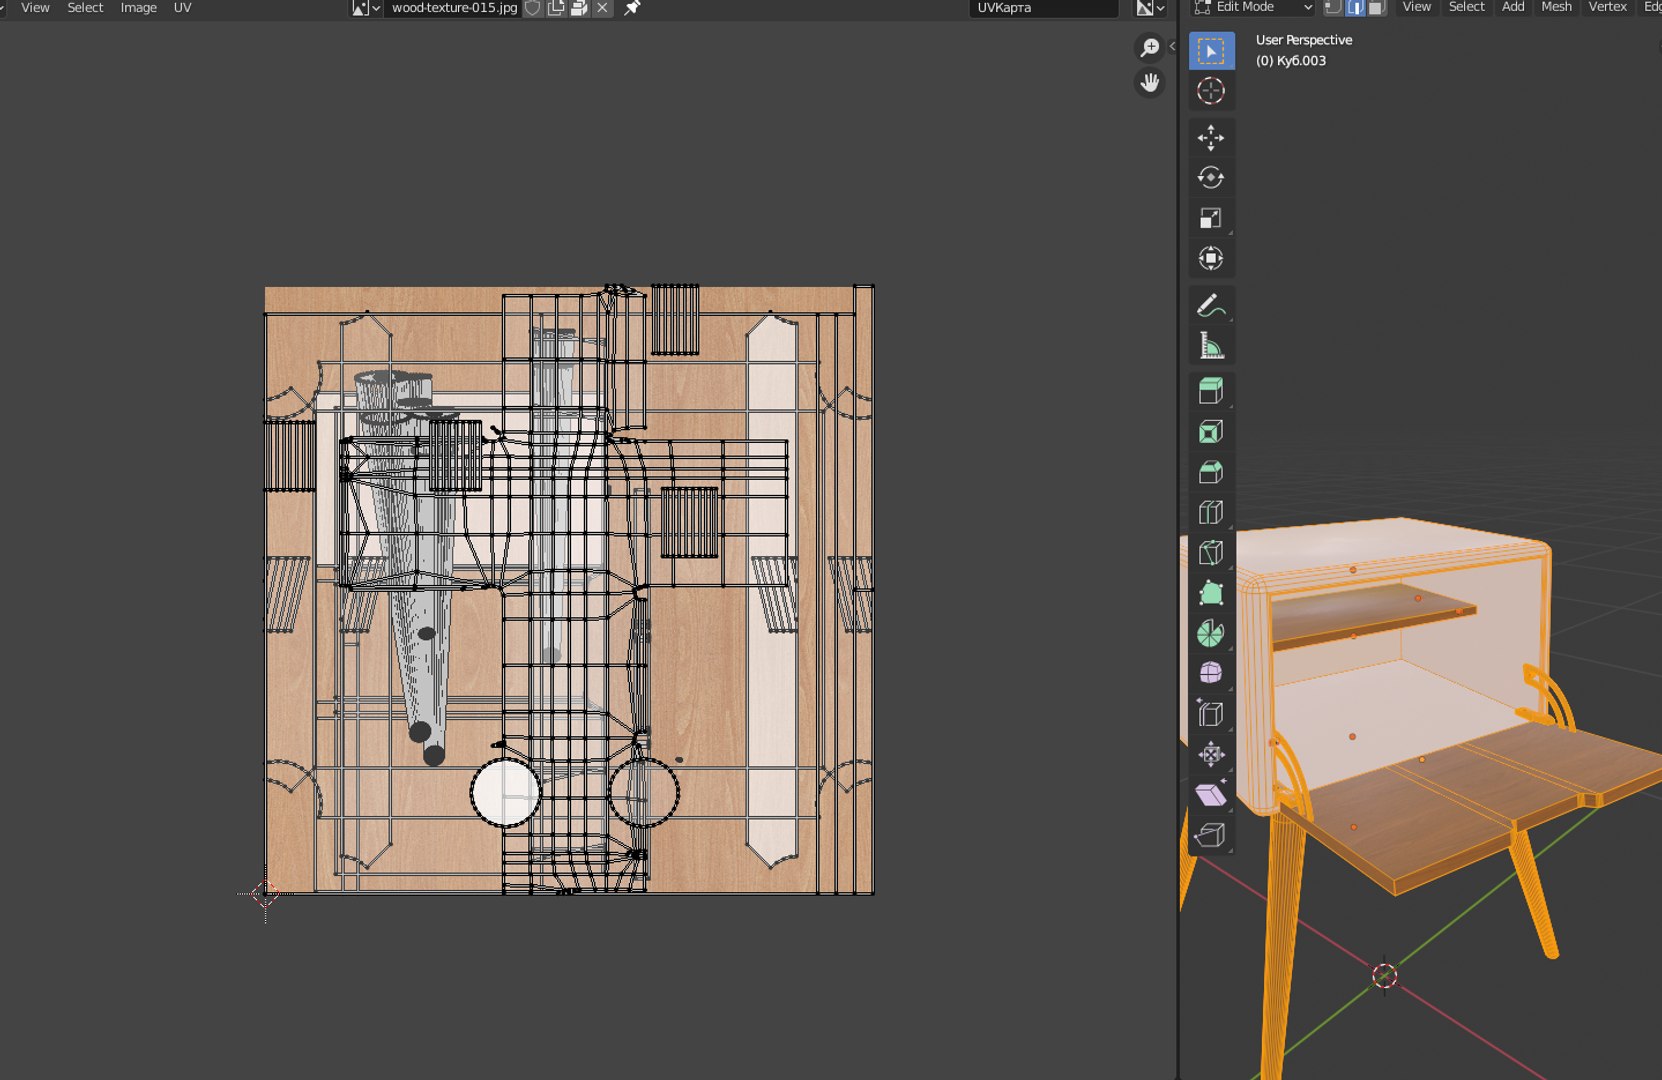Select the Select Box tool
Viewport: 1662px width, 1080px height.
coord(1211,51)
